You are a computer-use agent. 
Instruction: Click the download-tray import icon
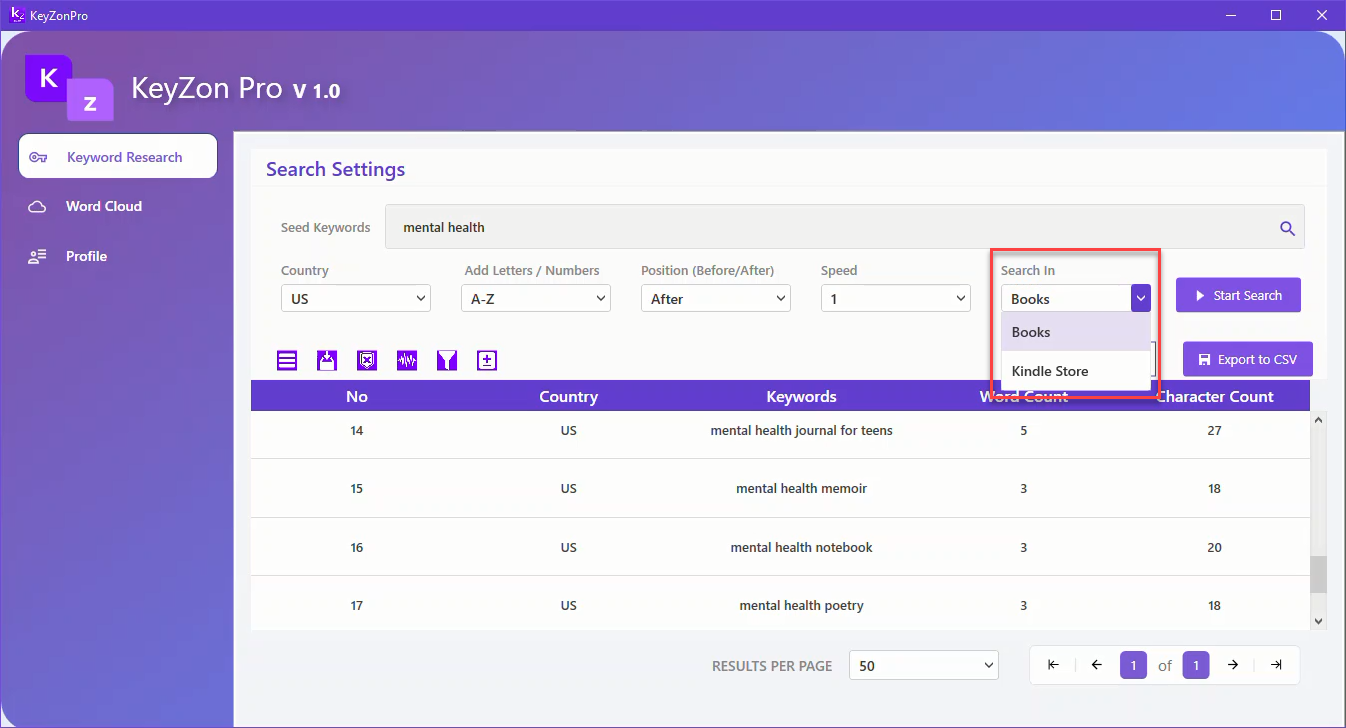(327, 361)
